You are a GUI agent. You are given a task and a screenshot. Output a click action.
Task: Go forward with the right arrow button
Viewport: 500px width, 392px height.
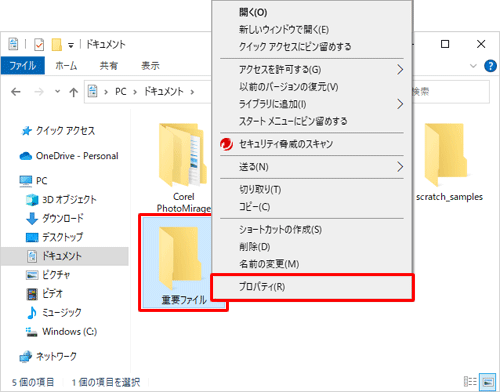39,92
